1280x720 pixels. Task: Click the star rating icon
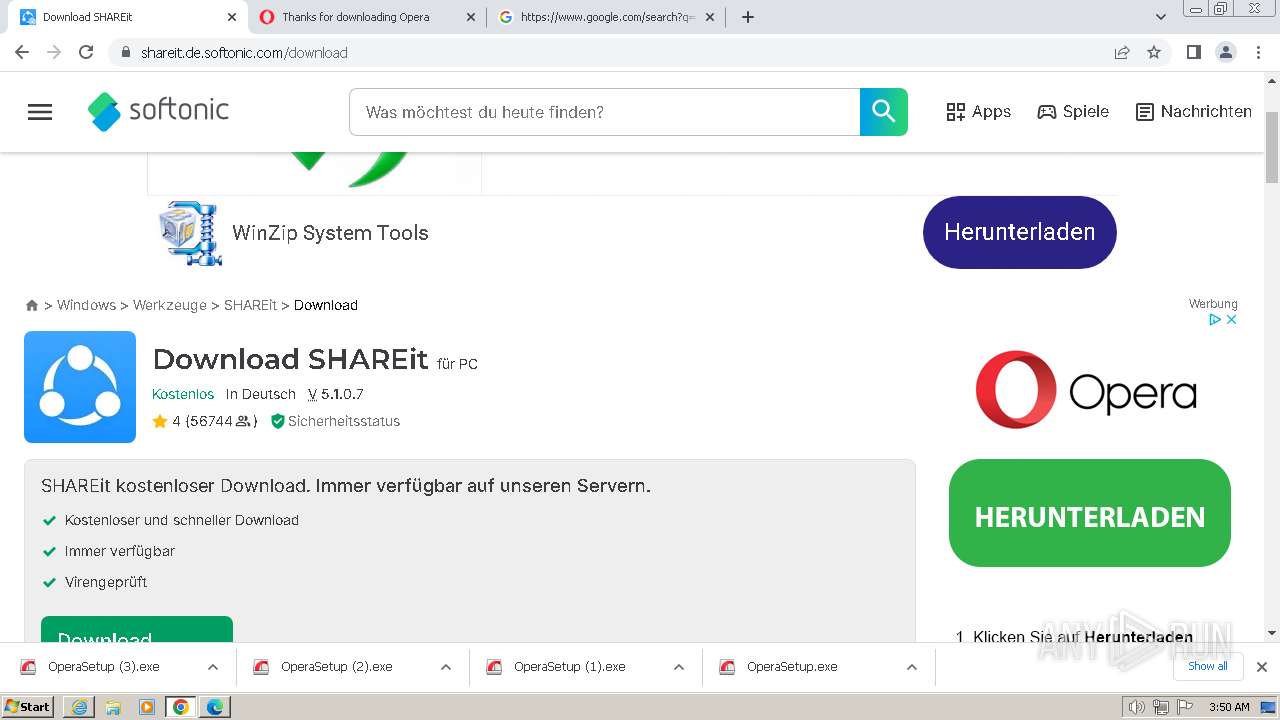(x=160, y=421)
